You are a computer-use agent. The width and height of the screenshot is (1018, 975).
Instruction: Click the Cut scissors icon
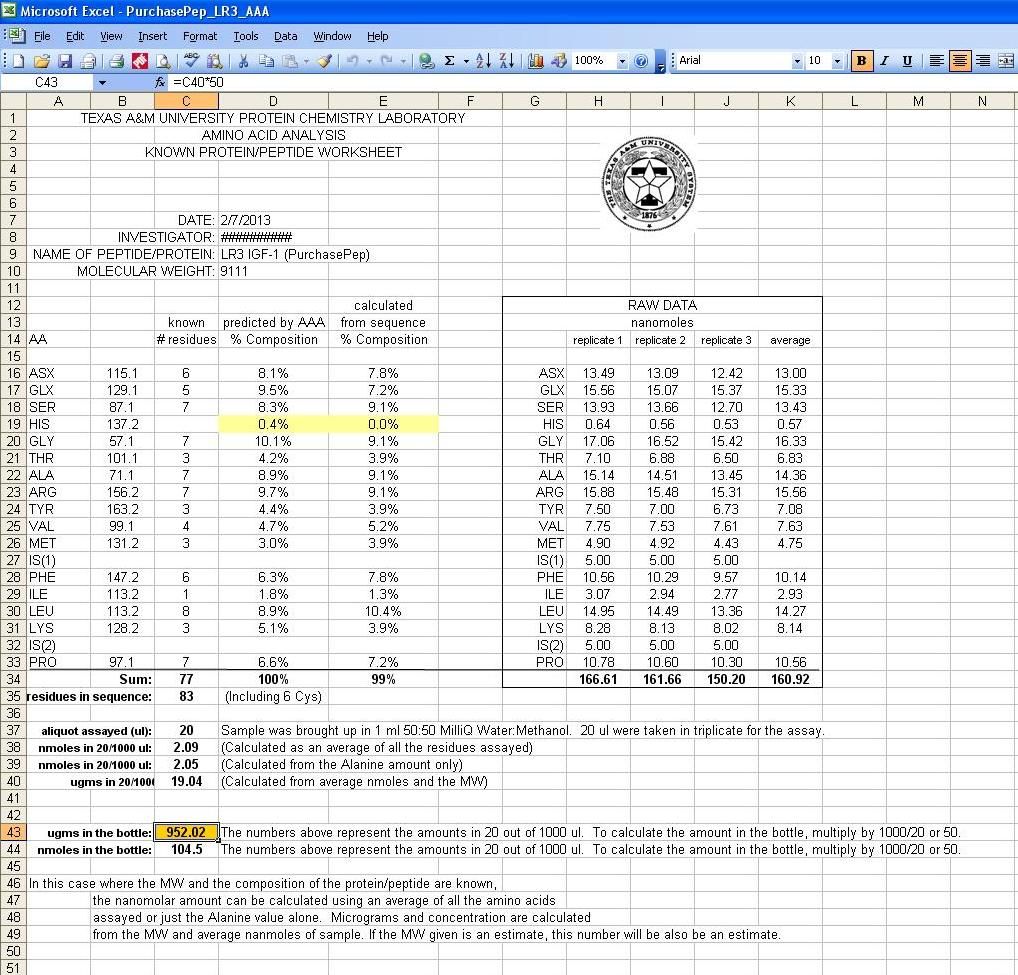(243, 61)
